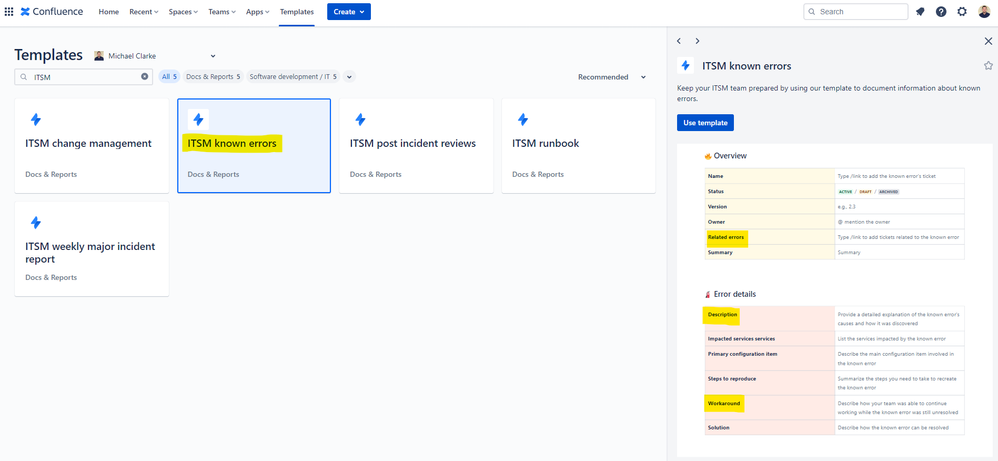
Task: Click the lightning icon in preview header
Action: click(685, 66)
